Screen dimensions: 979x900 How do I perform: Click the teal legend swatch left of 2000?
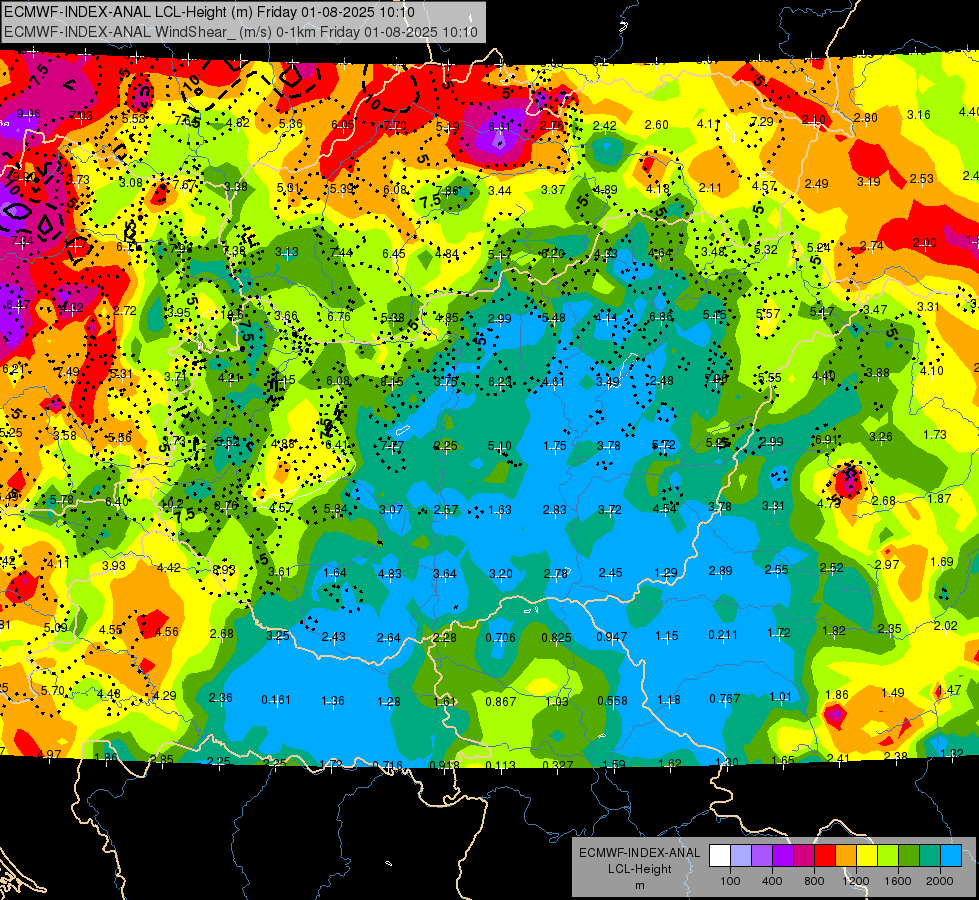point(930,855)
